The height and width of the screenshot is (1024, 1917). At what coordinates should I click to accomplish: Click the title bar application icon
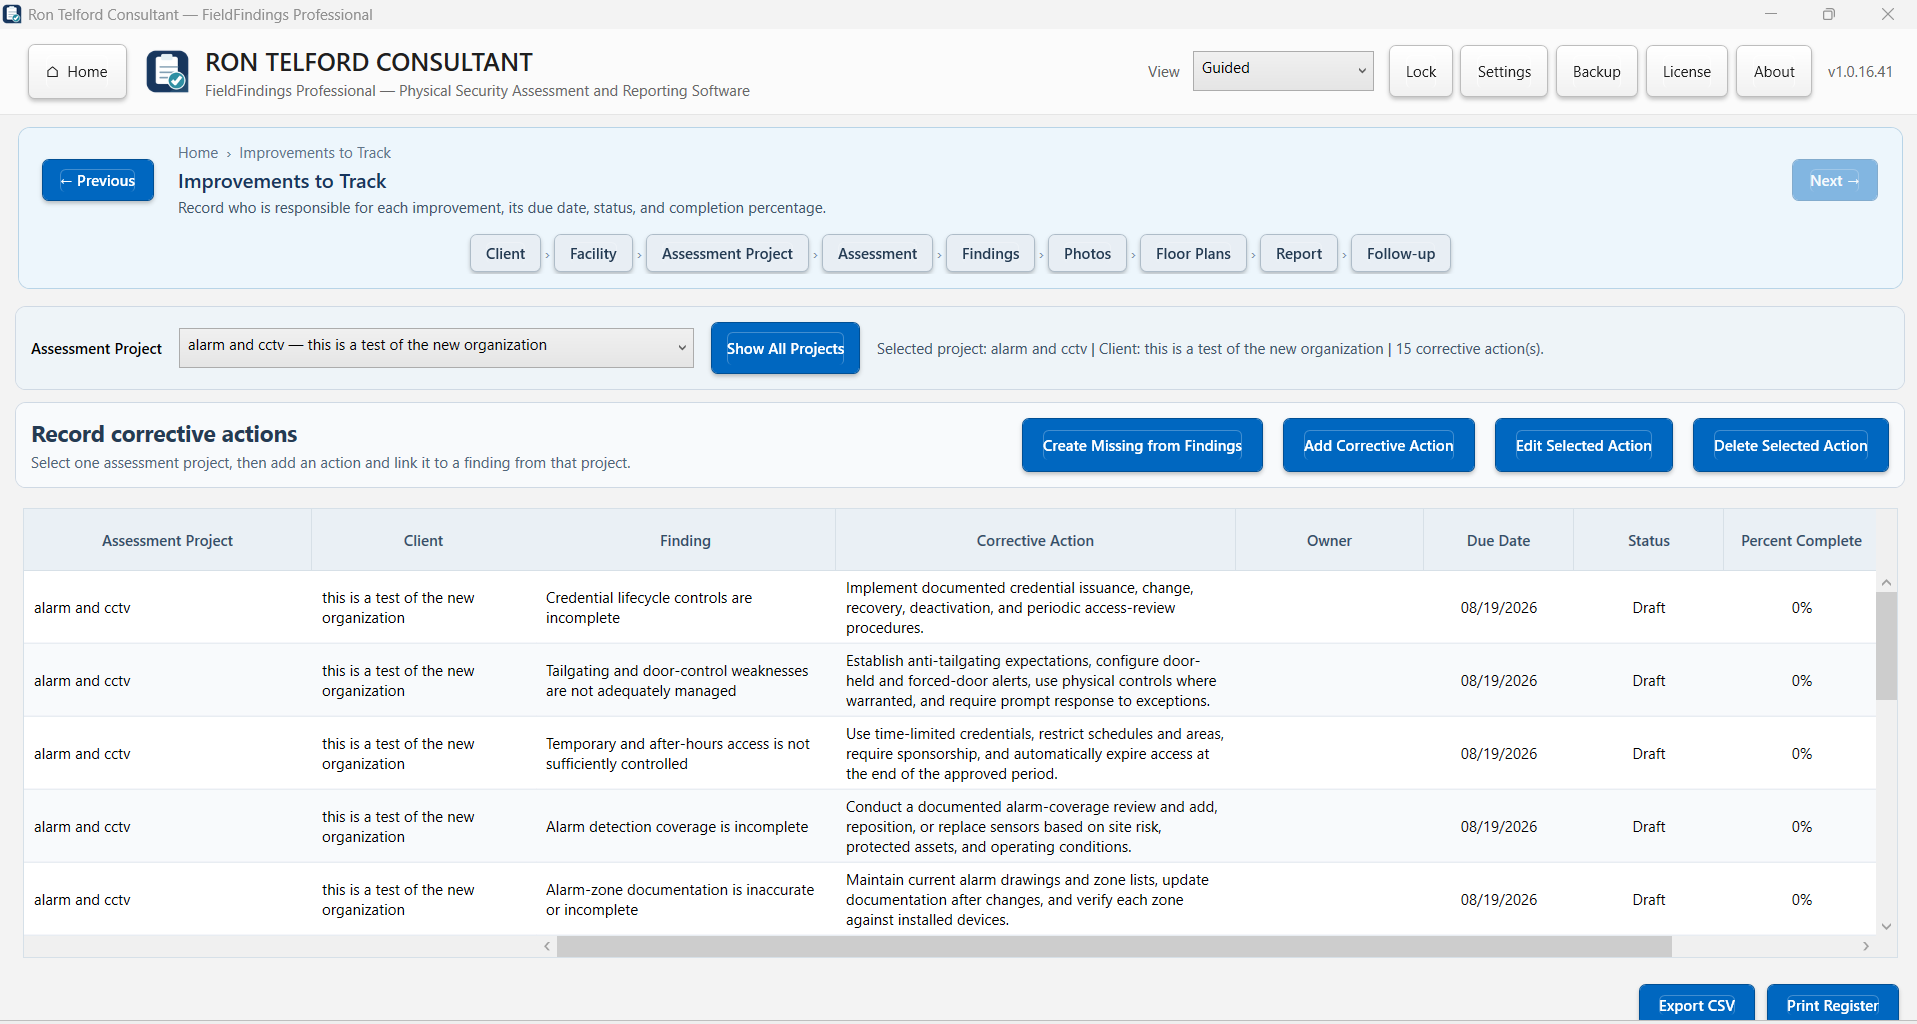12,14
